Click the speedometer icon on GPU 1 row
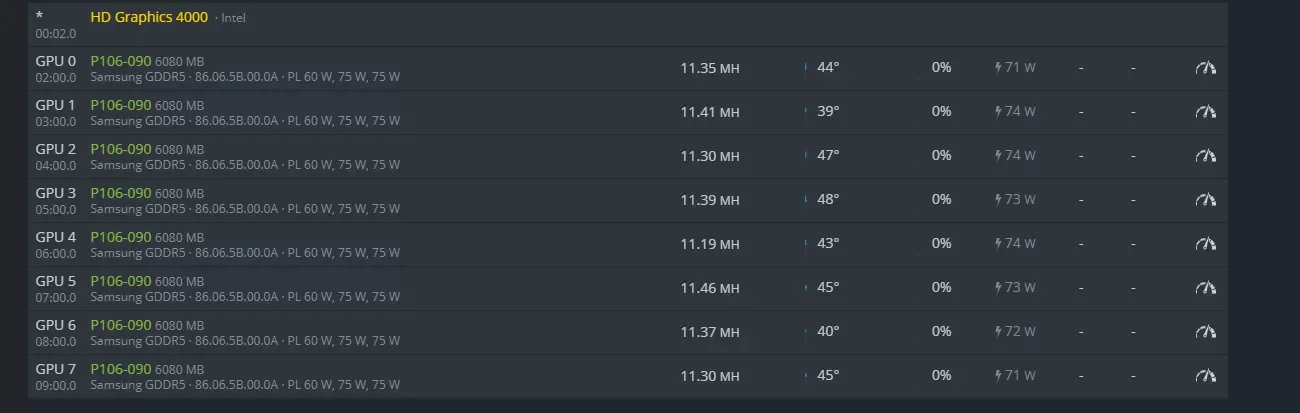This screenshot has height=413, width=1300. [x=1206, y=112]
